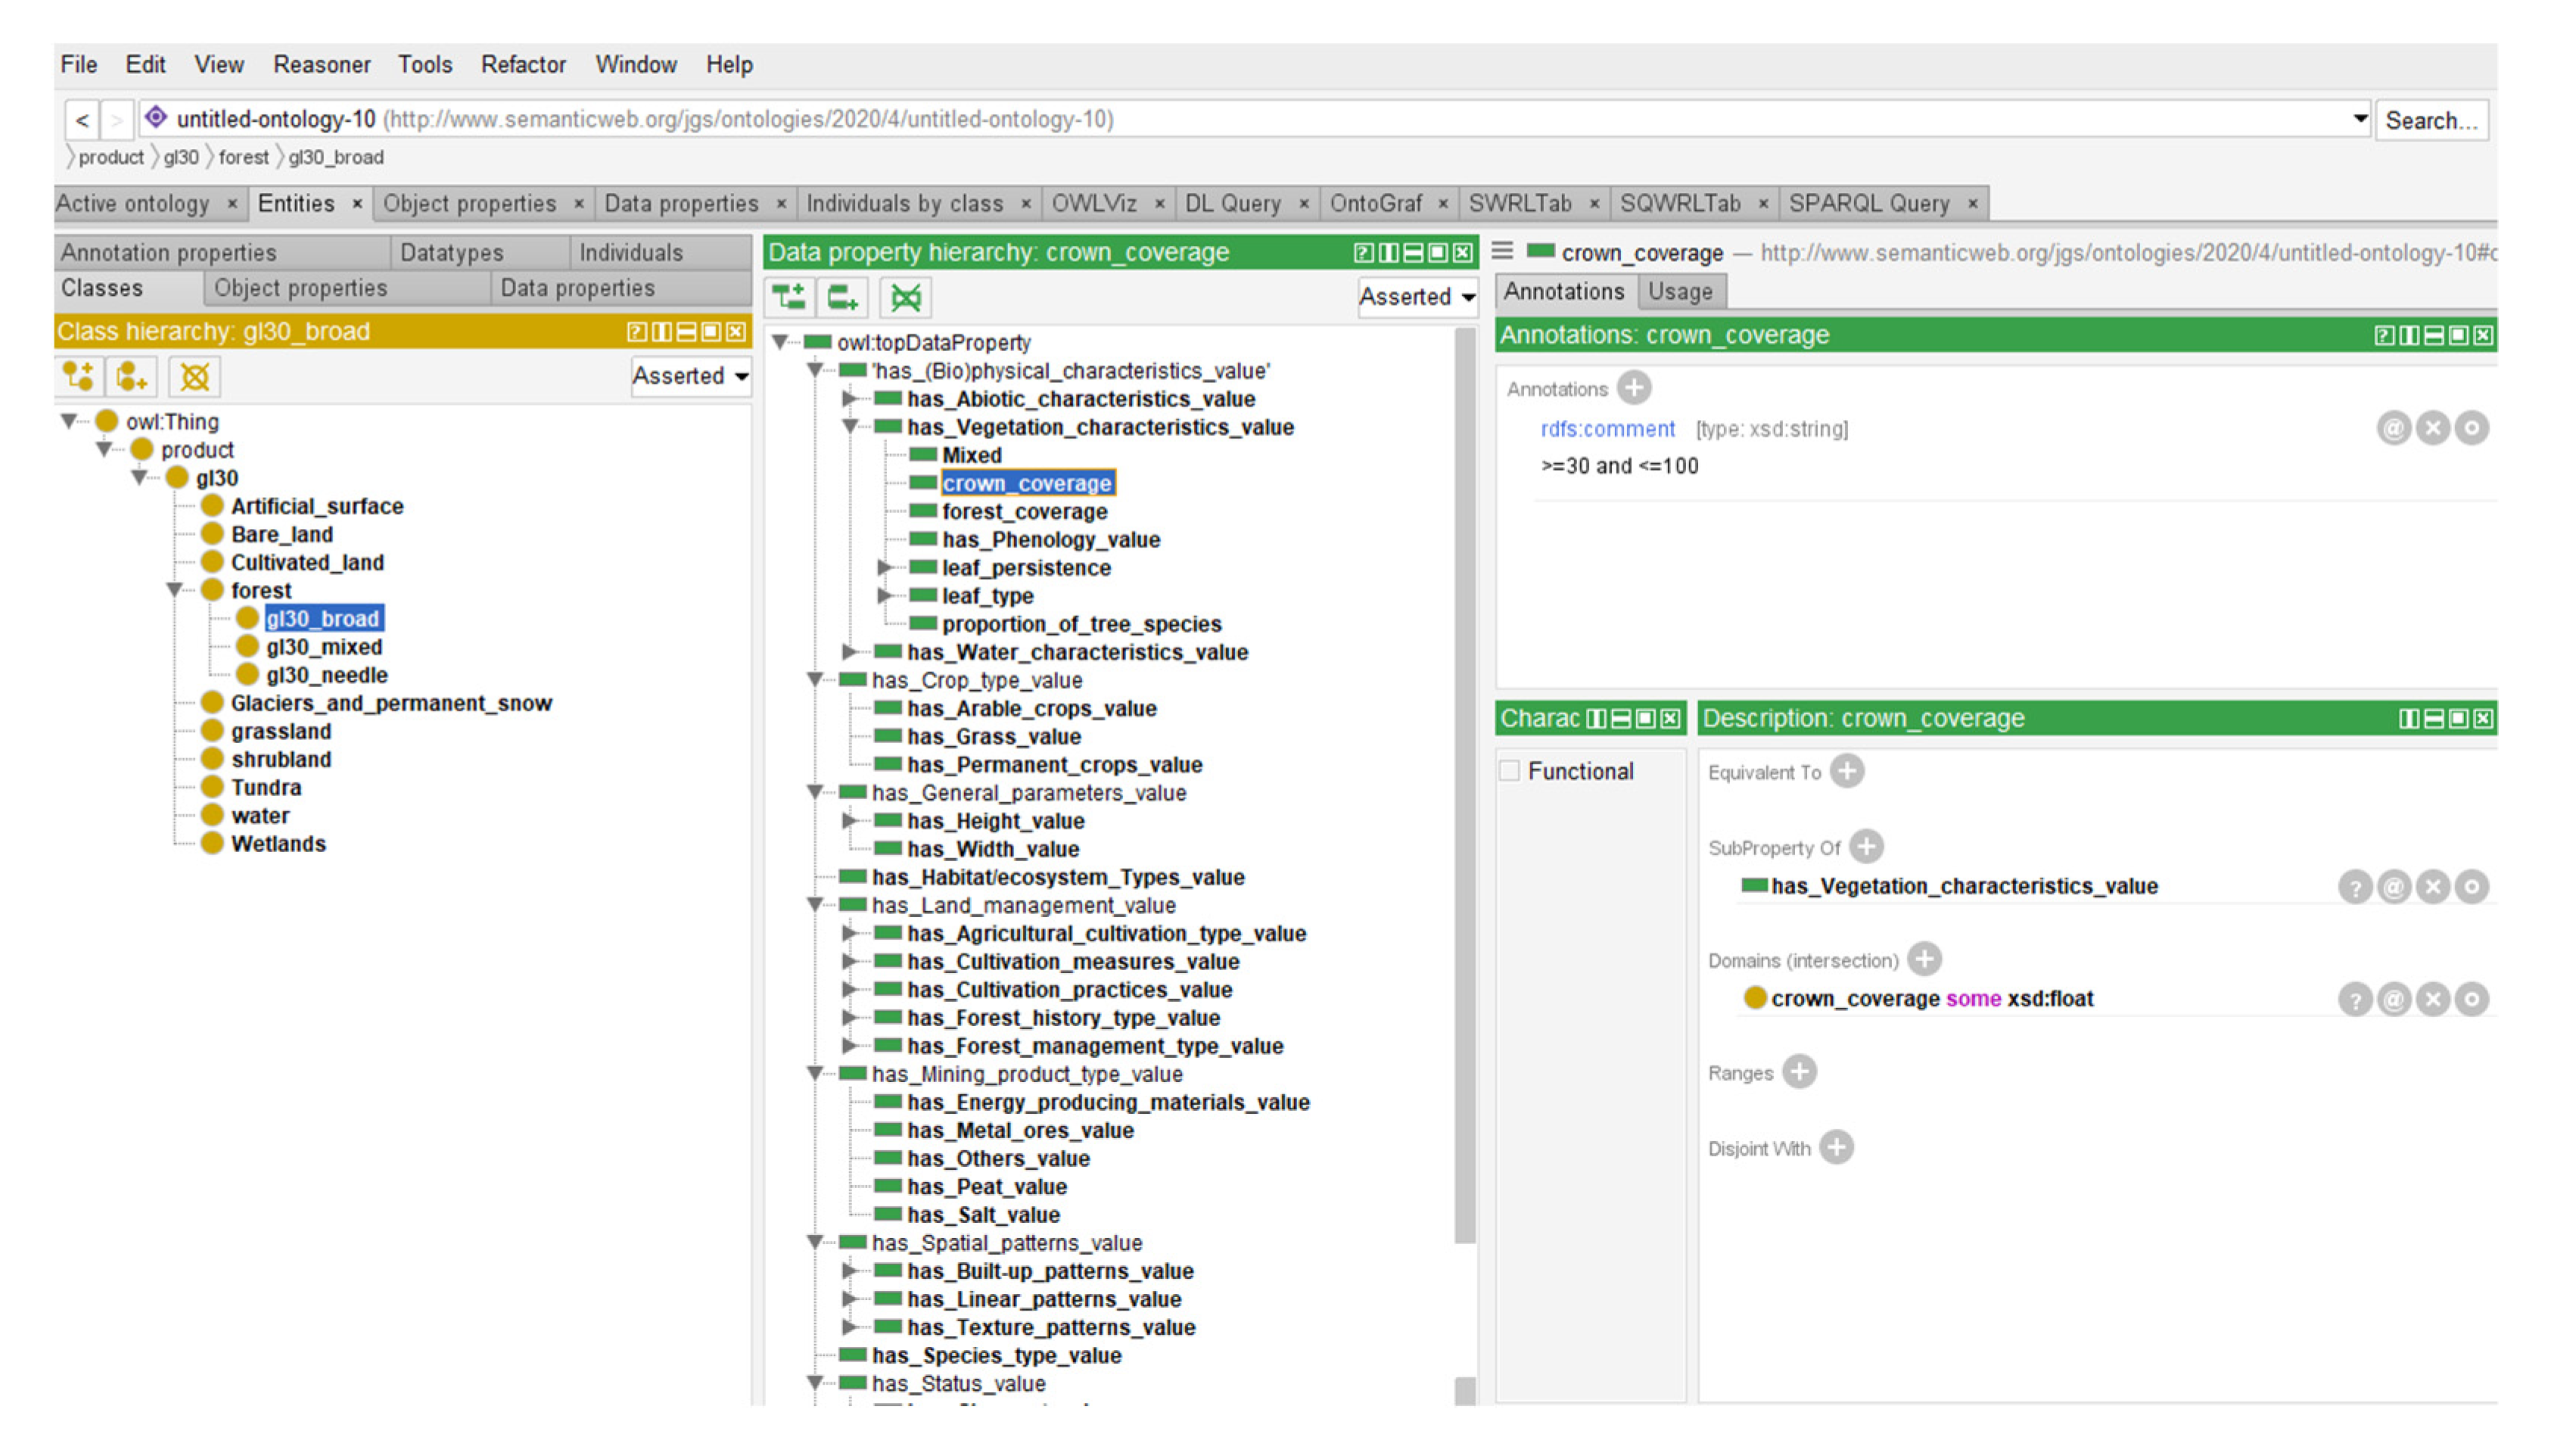2576x1437 pixels.
Task: Click the Delete selected class icon
Action: coord(194,377)
